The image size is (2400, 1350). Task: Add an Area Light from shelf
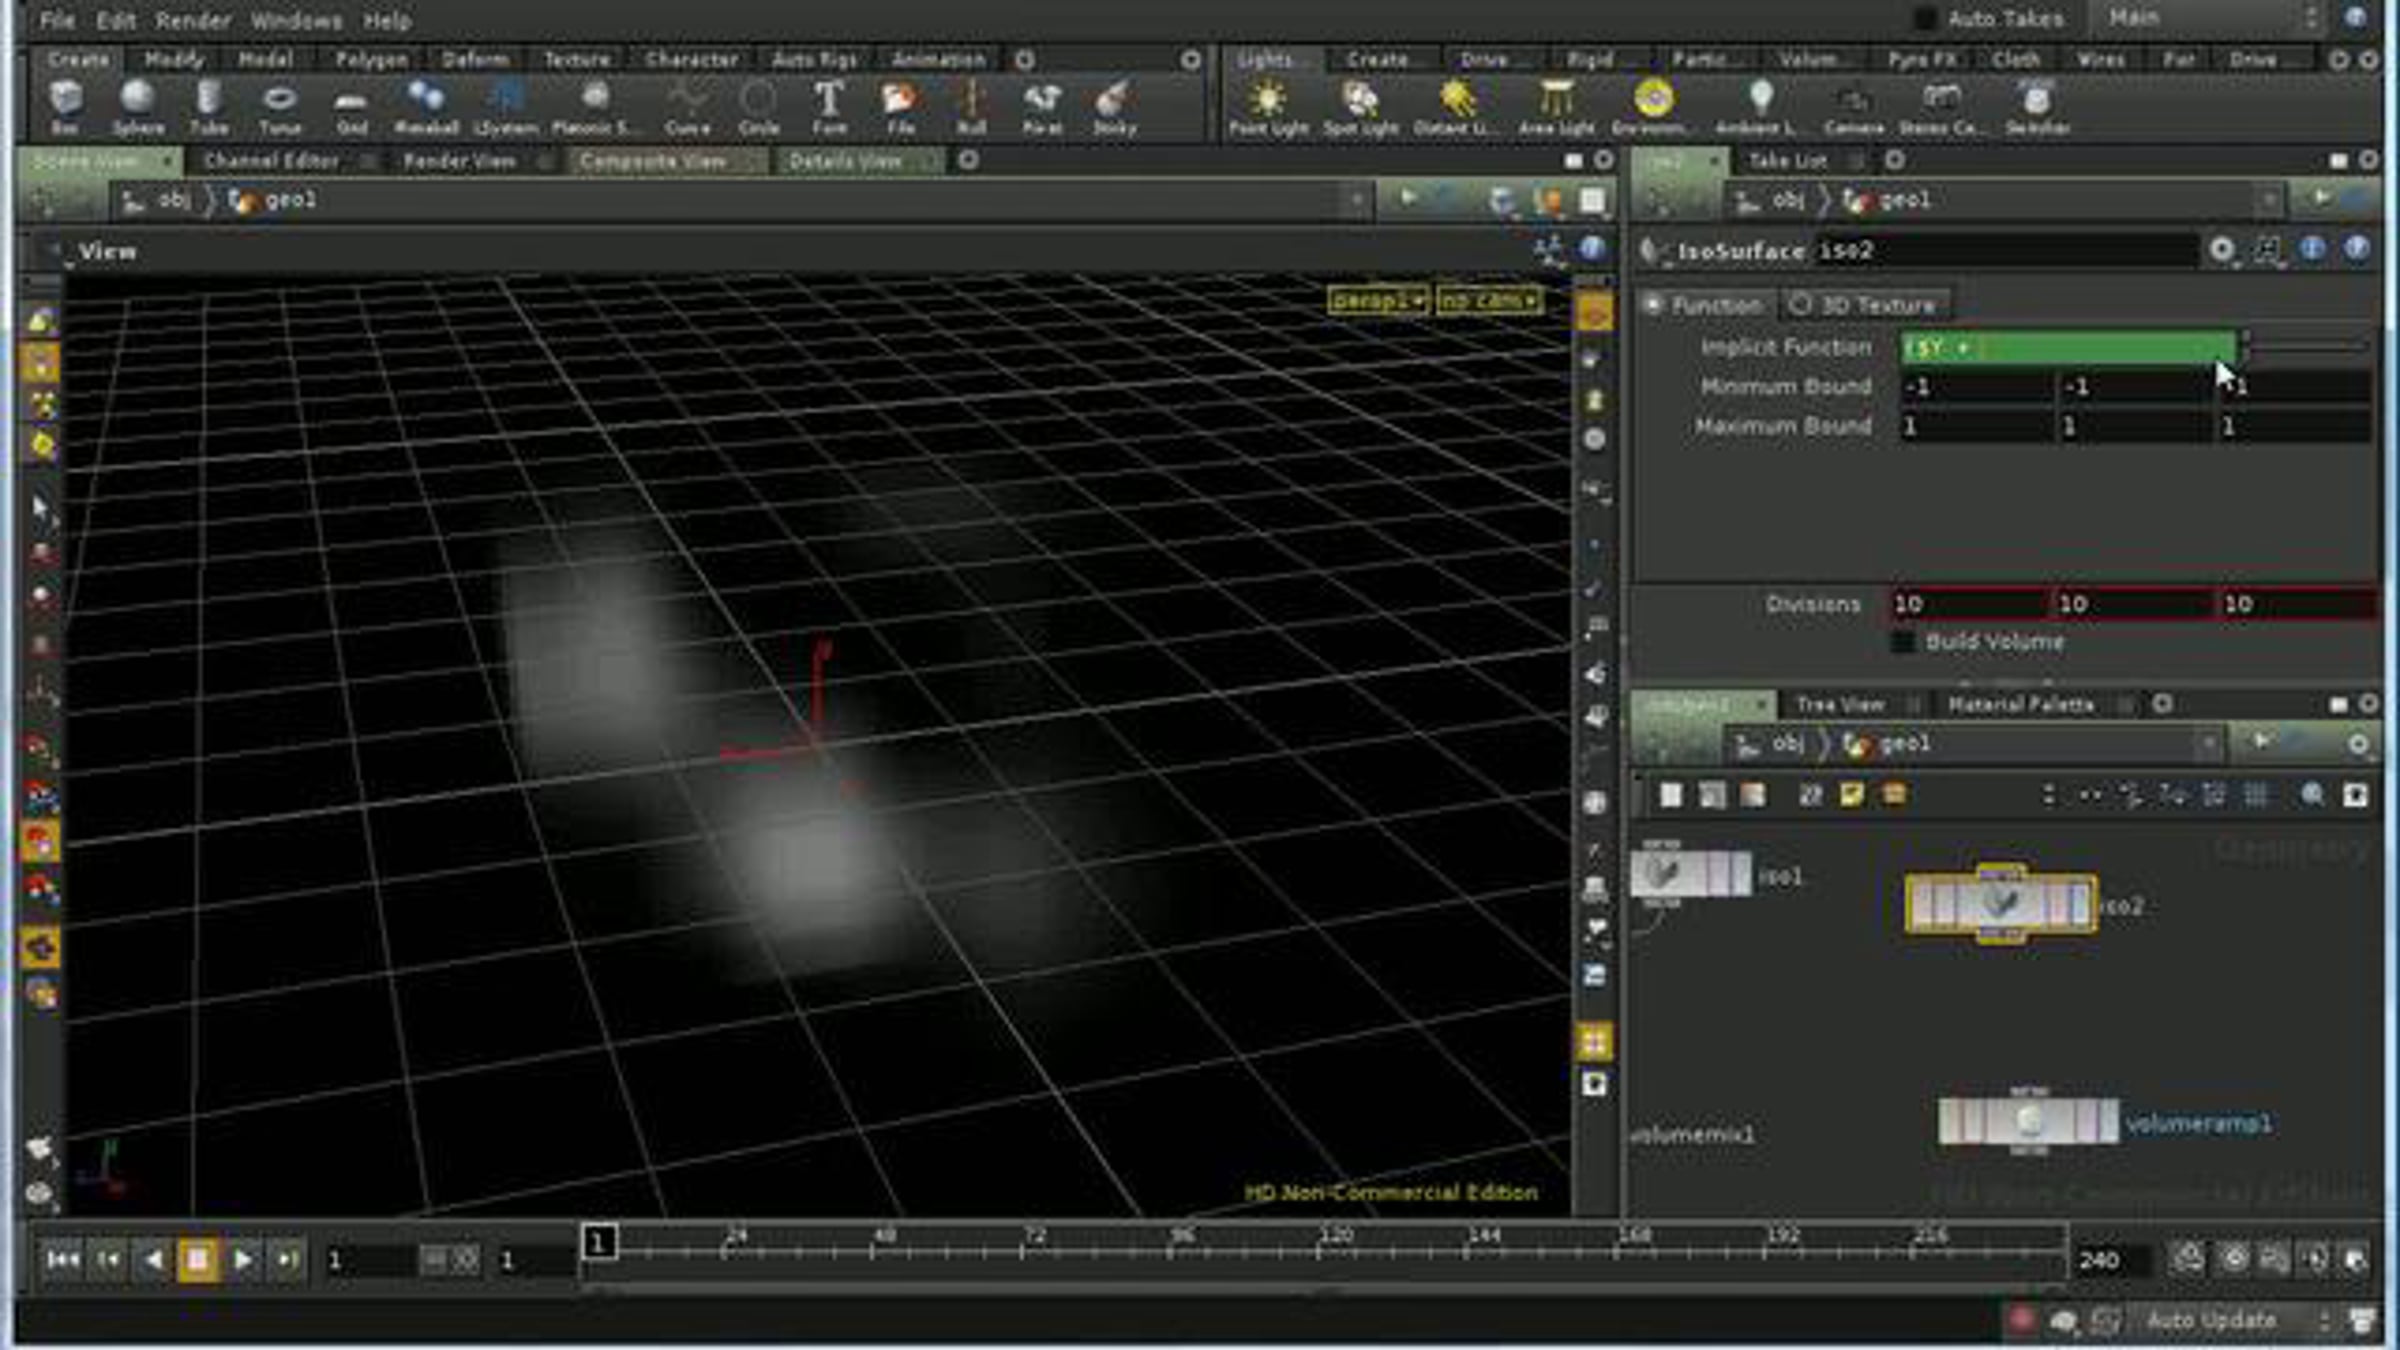point(1556,106)
